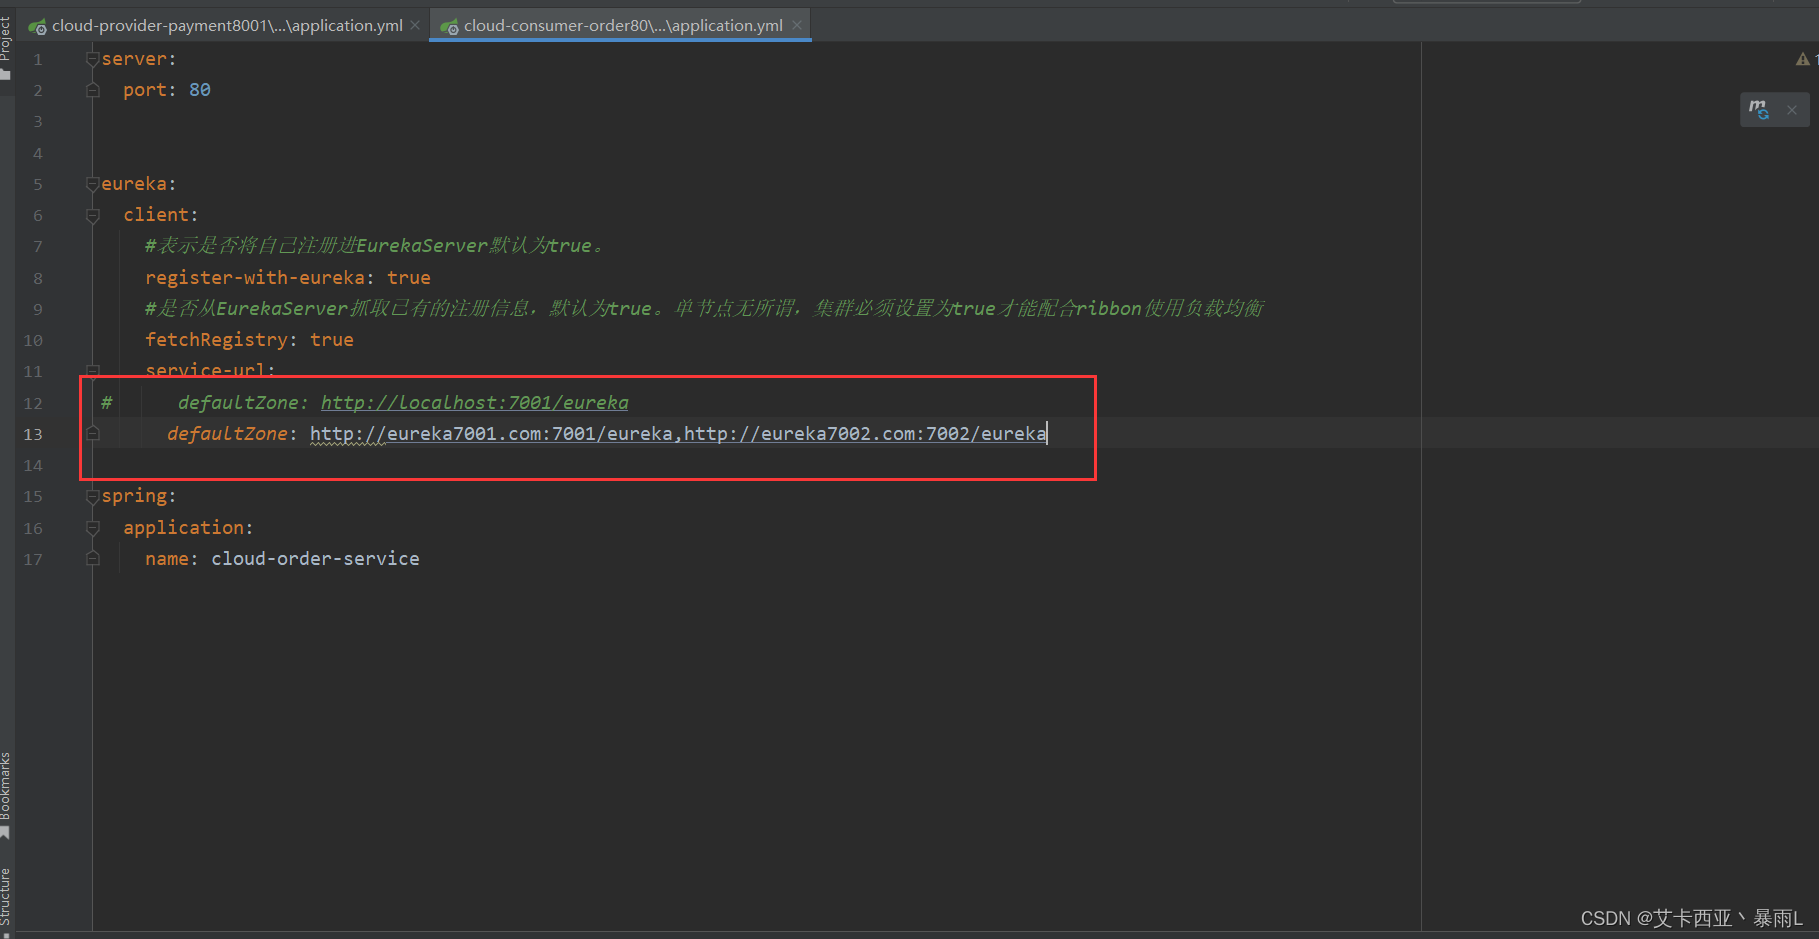
Task: Collapse the application block on line 16
Action: point(93,527)
